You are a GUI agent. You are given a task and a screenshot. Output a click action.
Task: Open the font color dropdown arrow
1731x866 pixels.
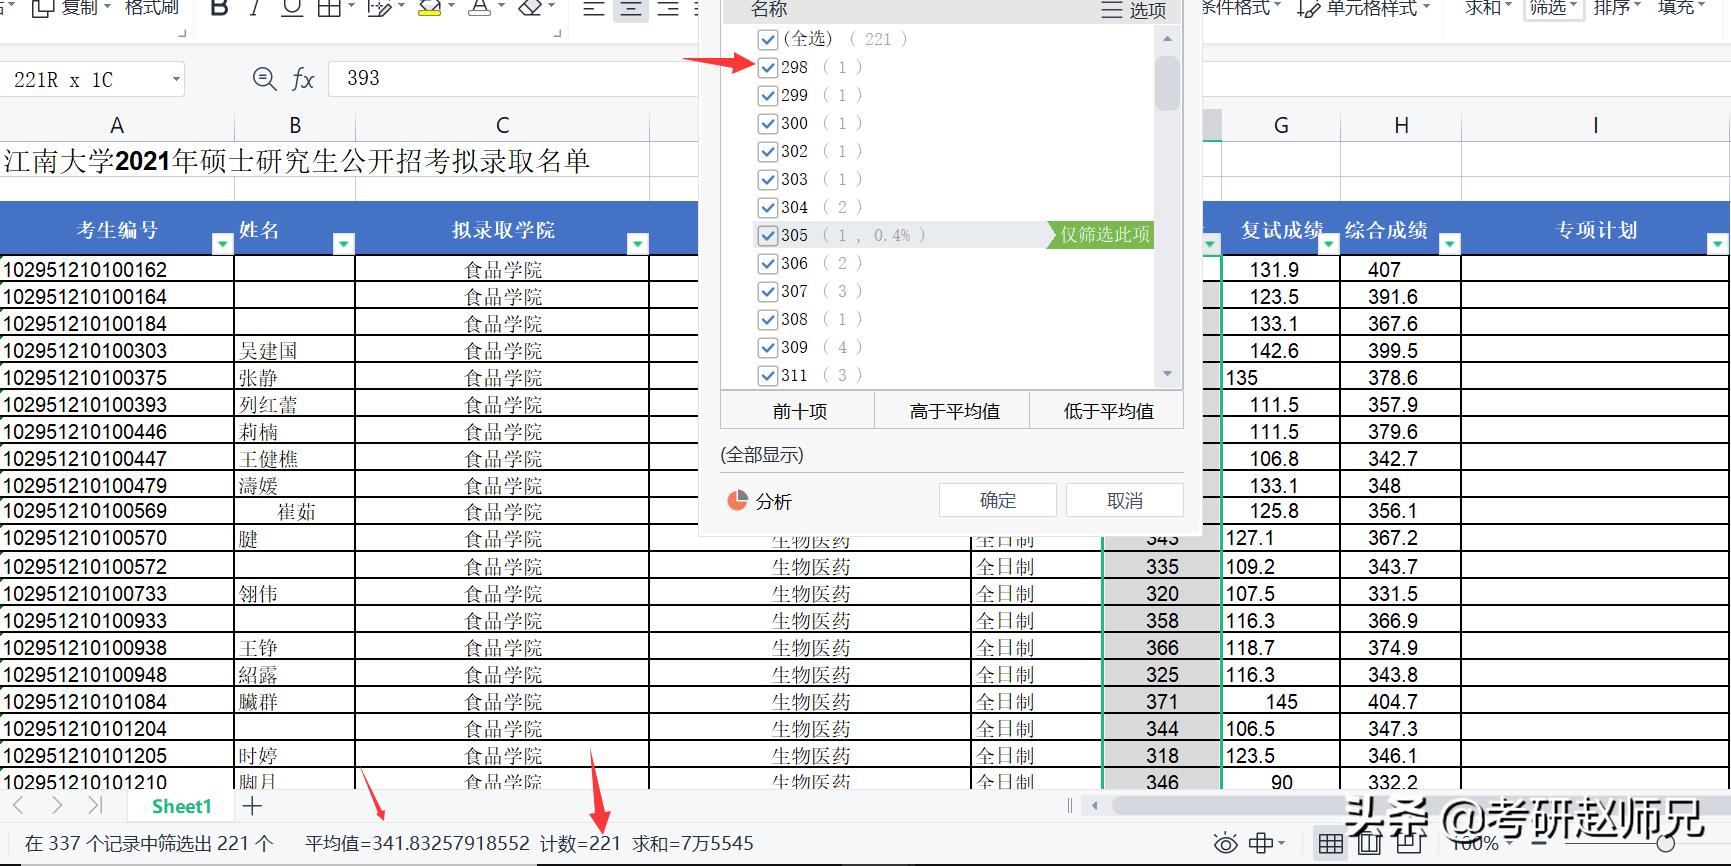(501, 8)
